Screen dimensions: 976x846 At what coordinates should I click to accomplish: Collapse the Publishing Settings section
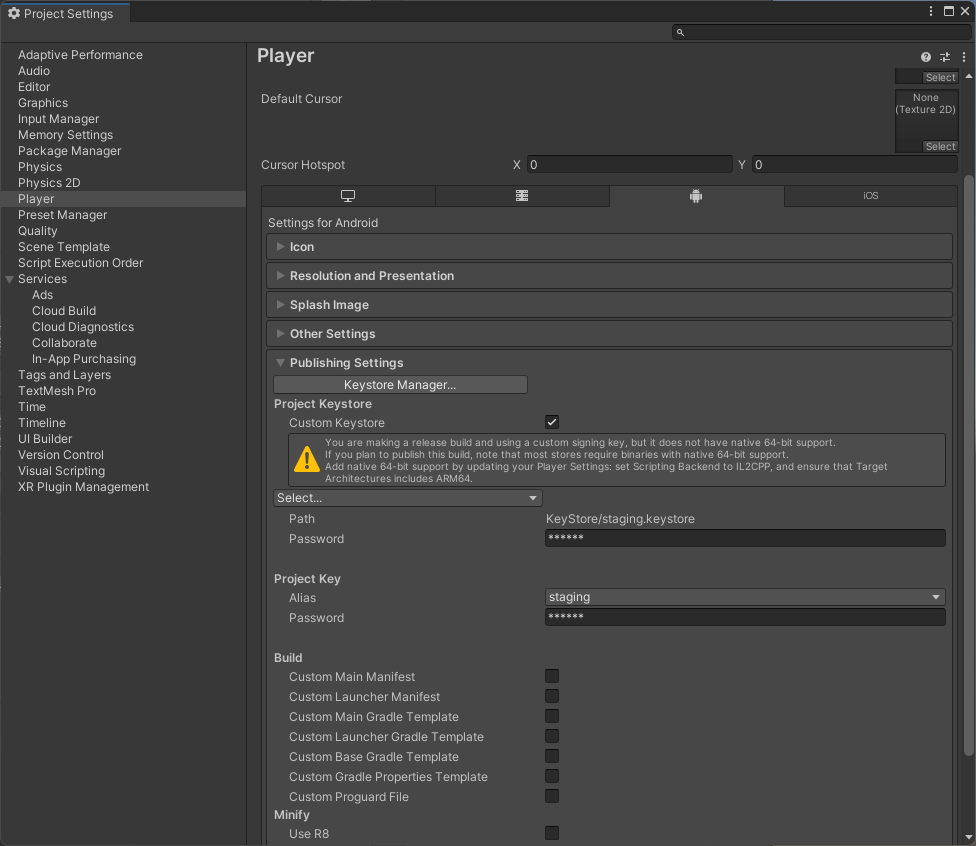click(609, 363)
